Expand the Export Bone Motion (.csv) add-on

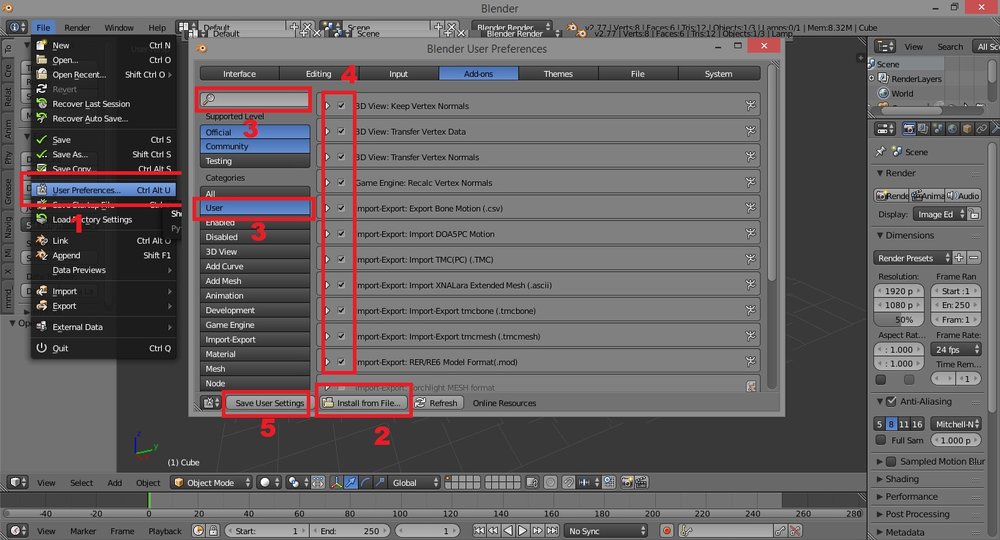pos(327,208)
